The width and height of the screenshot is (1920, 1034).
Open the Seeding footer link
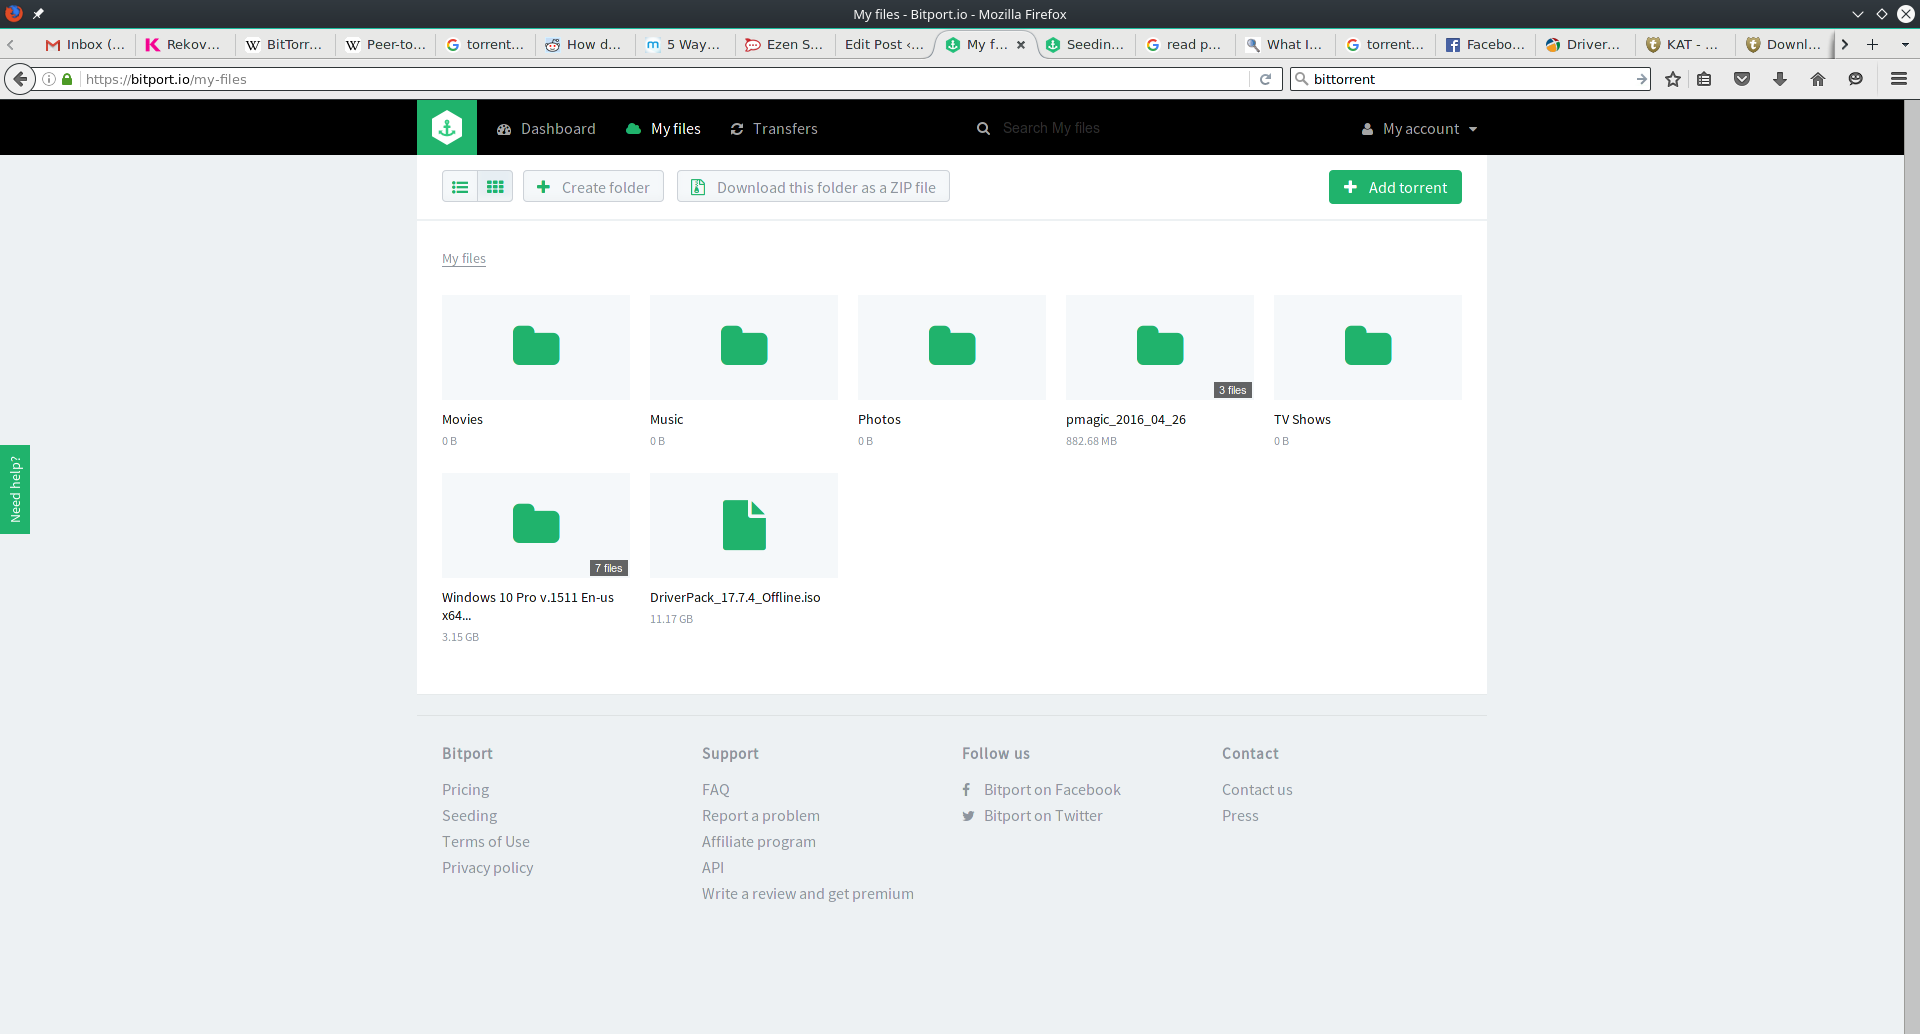469,816
